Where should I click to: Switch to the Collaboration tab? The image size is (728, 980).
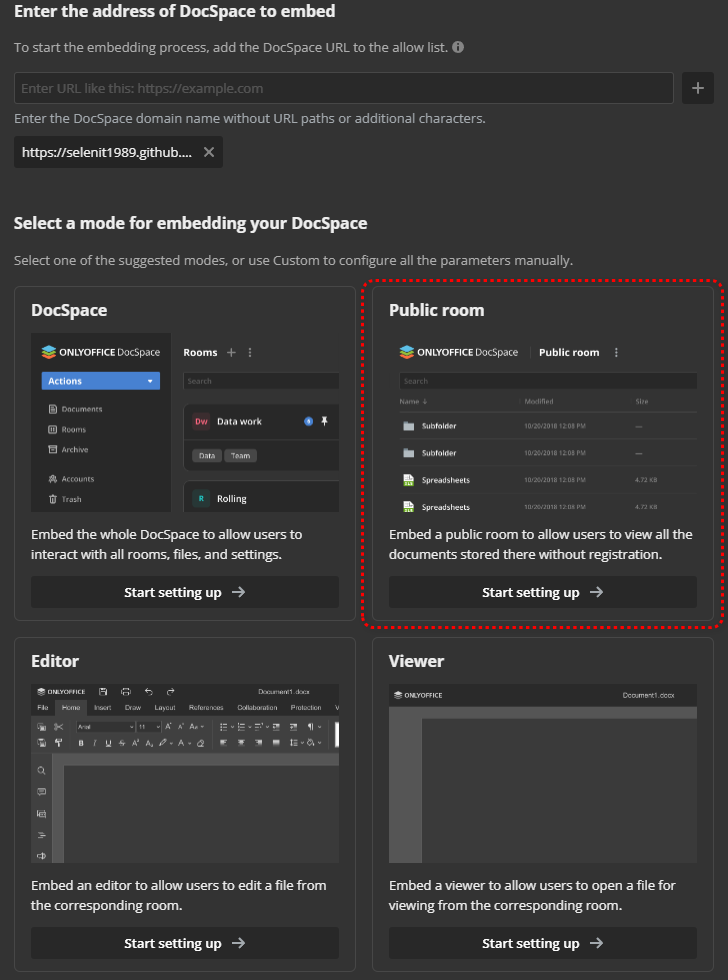(x=257, y=708)
